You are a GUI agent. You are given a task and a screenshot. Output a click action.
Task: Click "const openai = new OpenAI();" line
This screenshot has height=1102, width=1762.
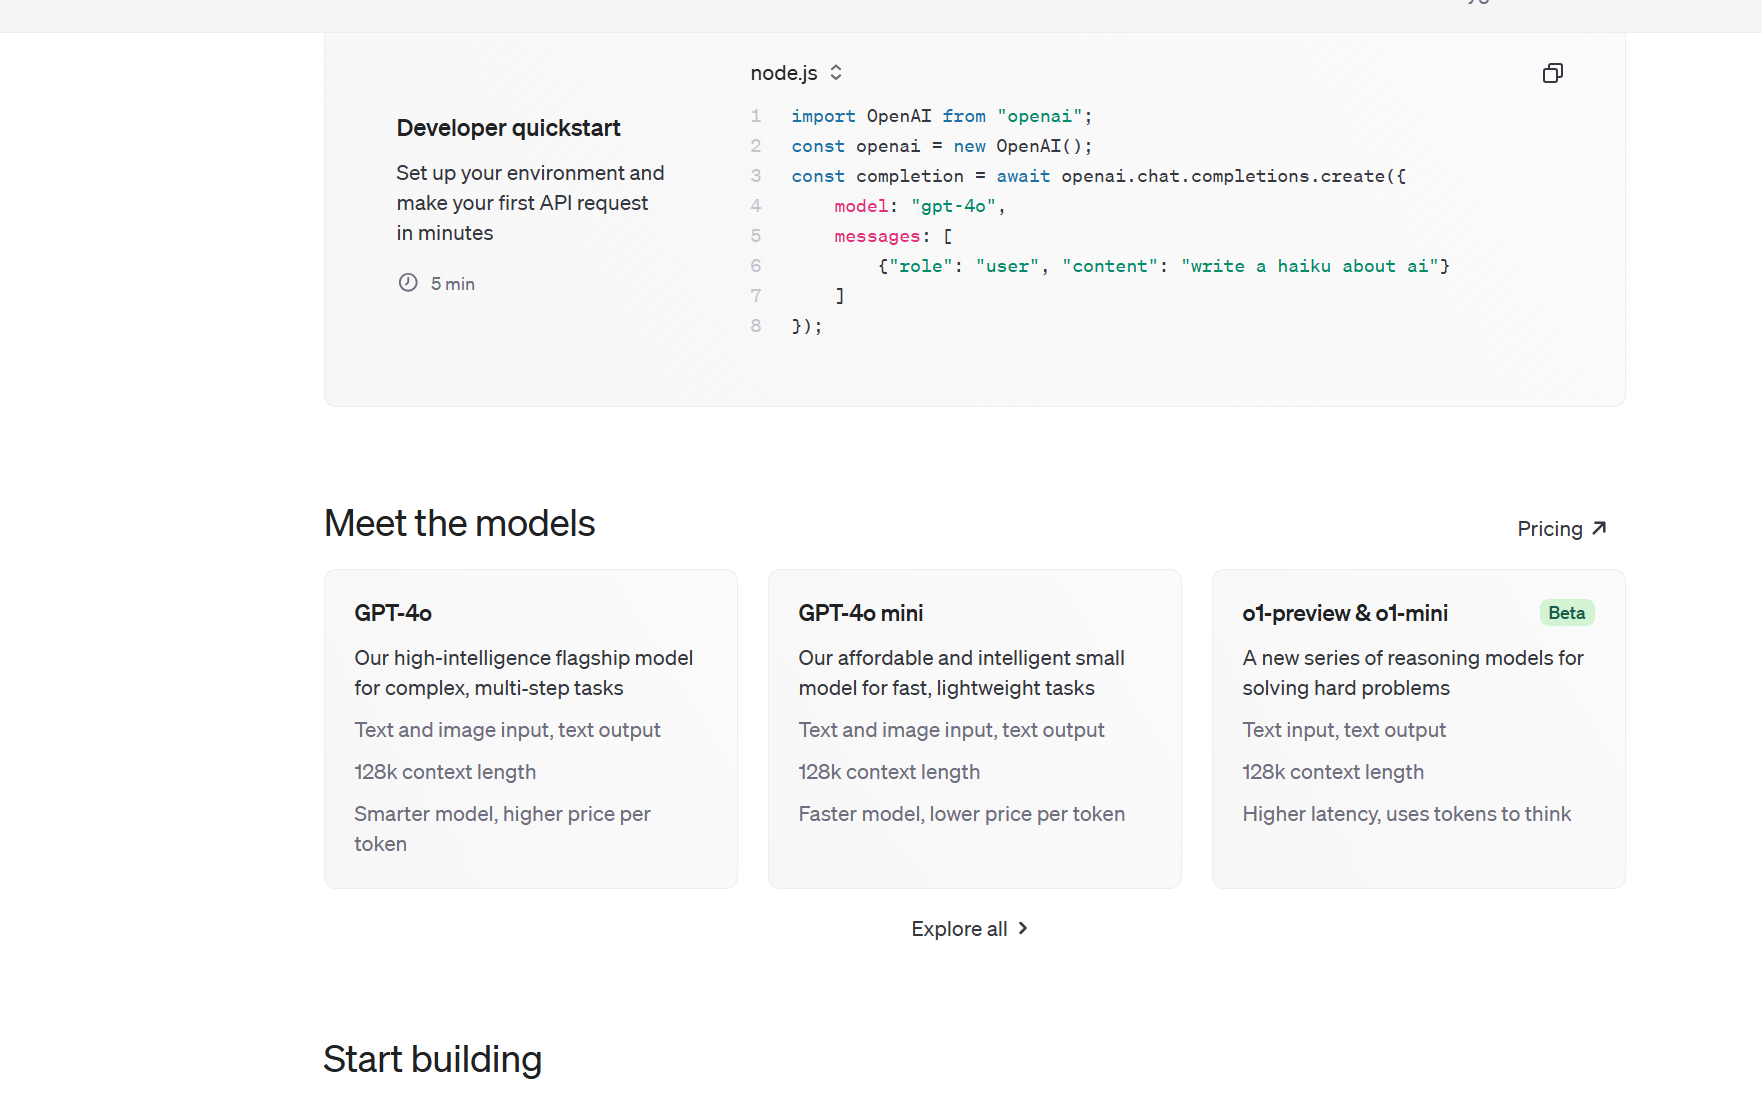942,146
